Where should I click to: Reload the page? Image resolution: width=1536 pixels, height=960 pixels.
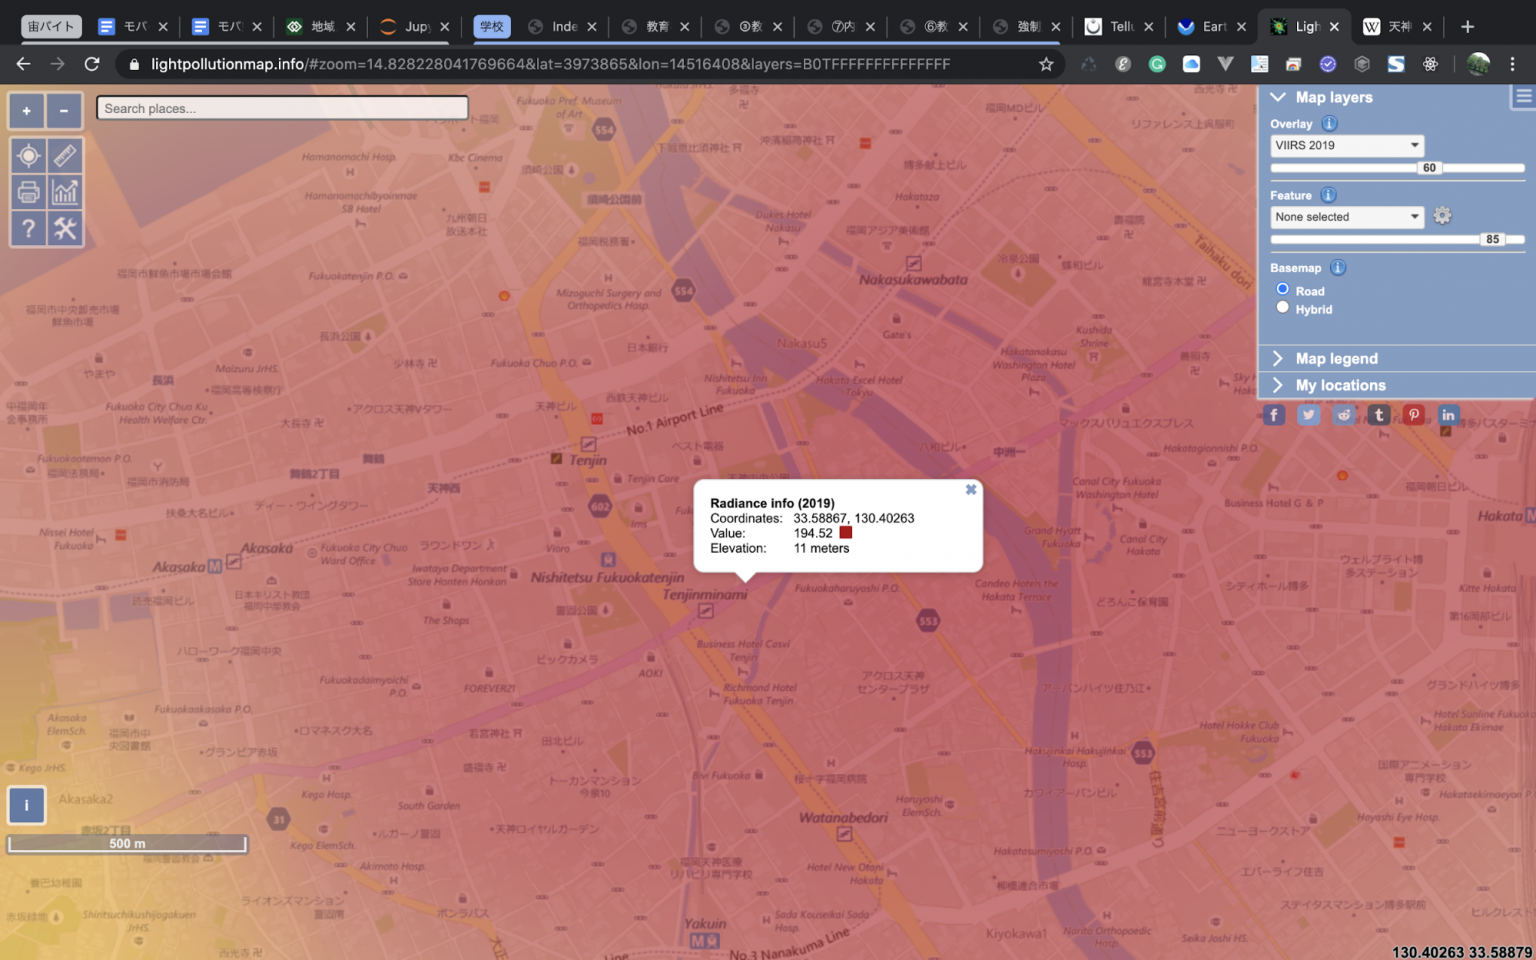coord(92,64)
